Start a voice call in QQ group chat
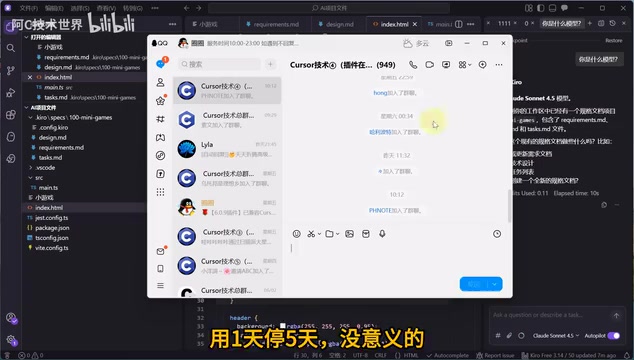 [x=413, y=65]
